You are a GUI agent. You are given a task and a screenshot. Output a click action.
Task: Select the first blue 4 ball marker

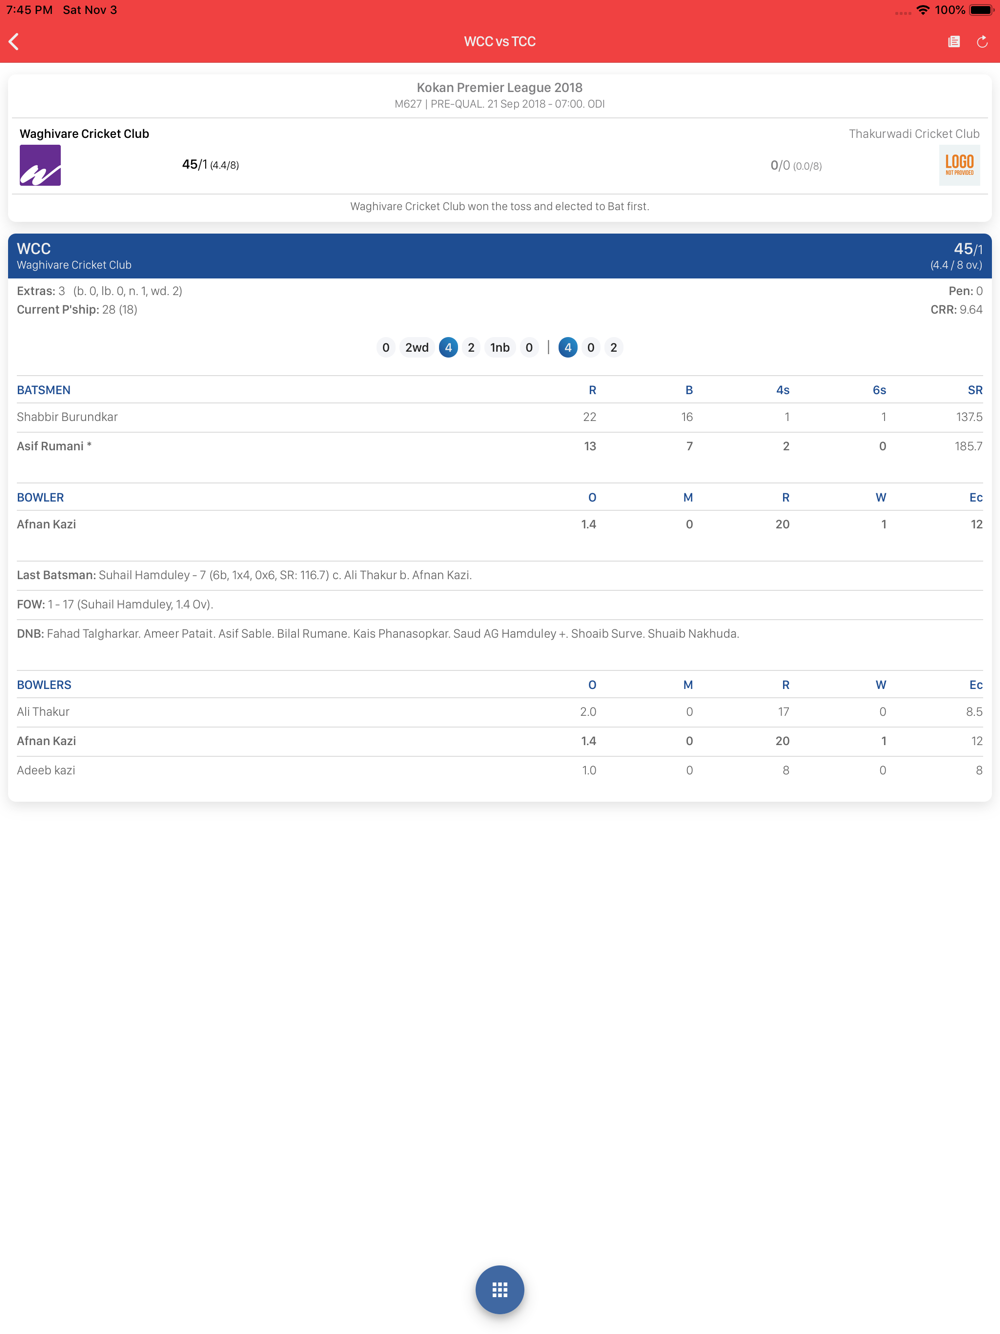click(448, 347)
